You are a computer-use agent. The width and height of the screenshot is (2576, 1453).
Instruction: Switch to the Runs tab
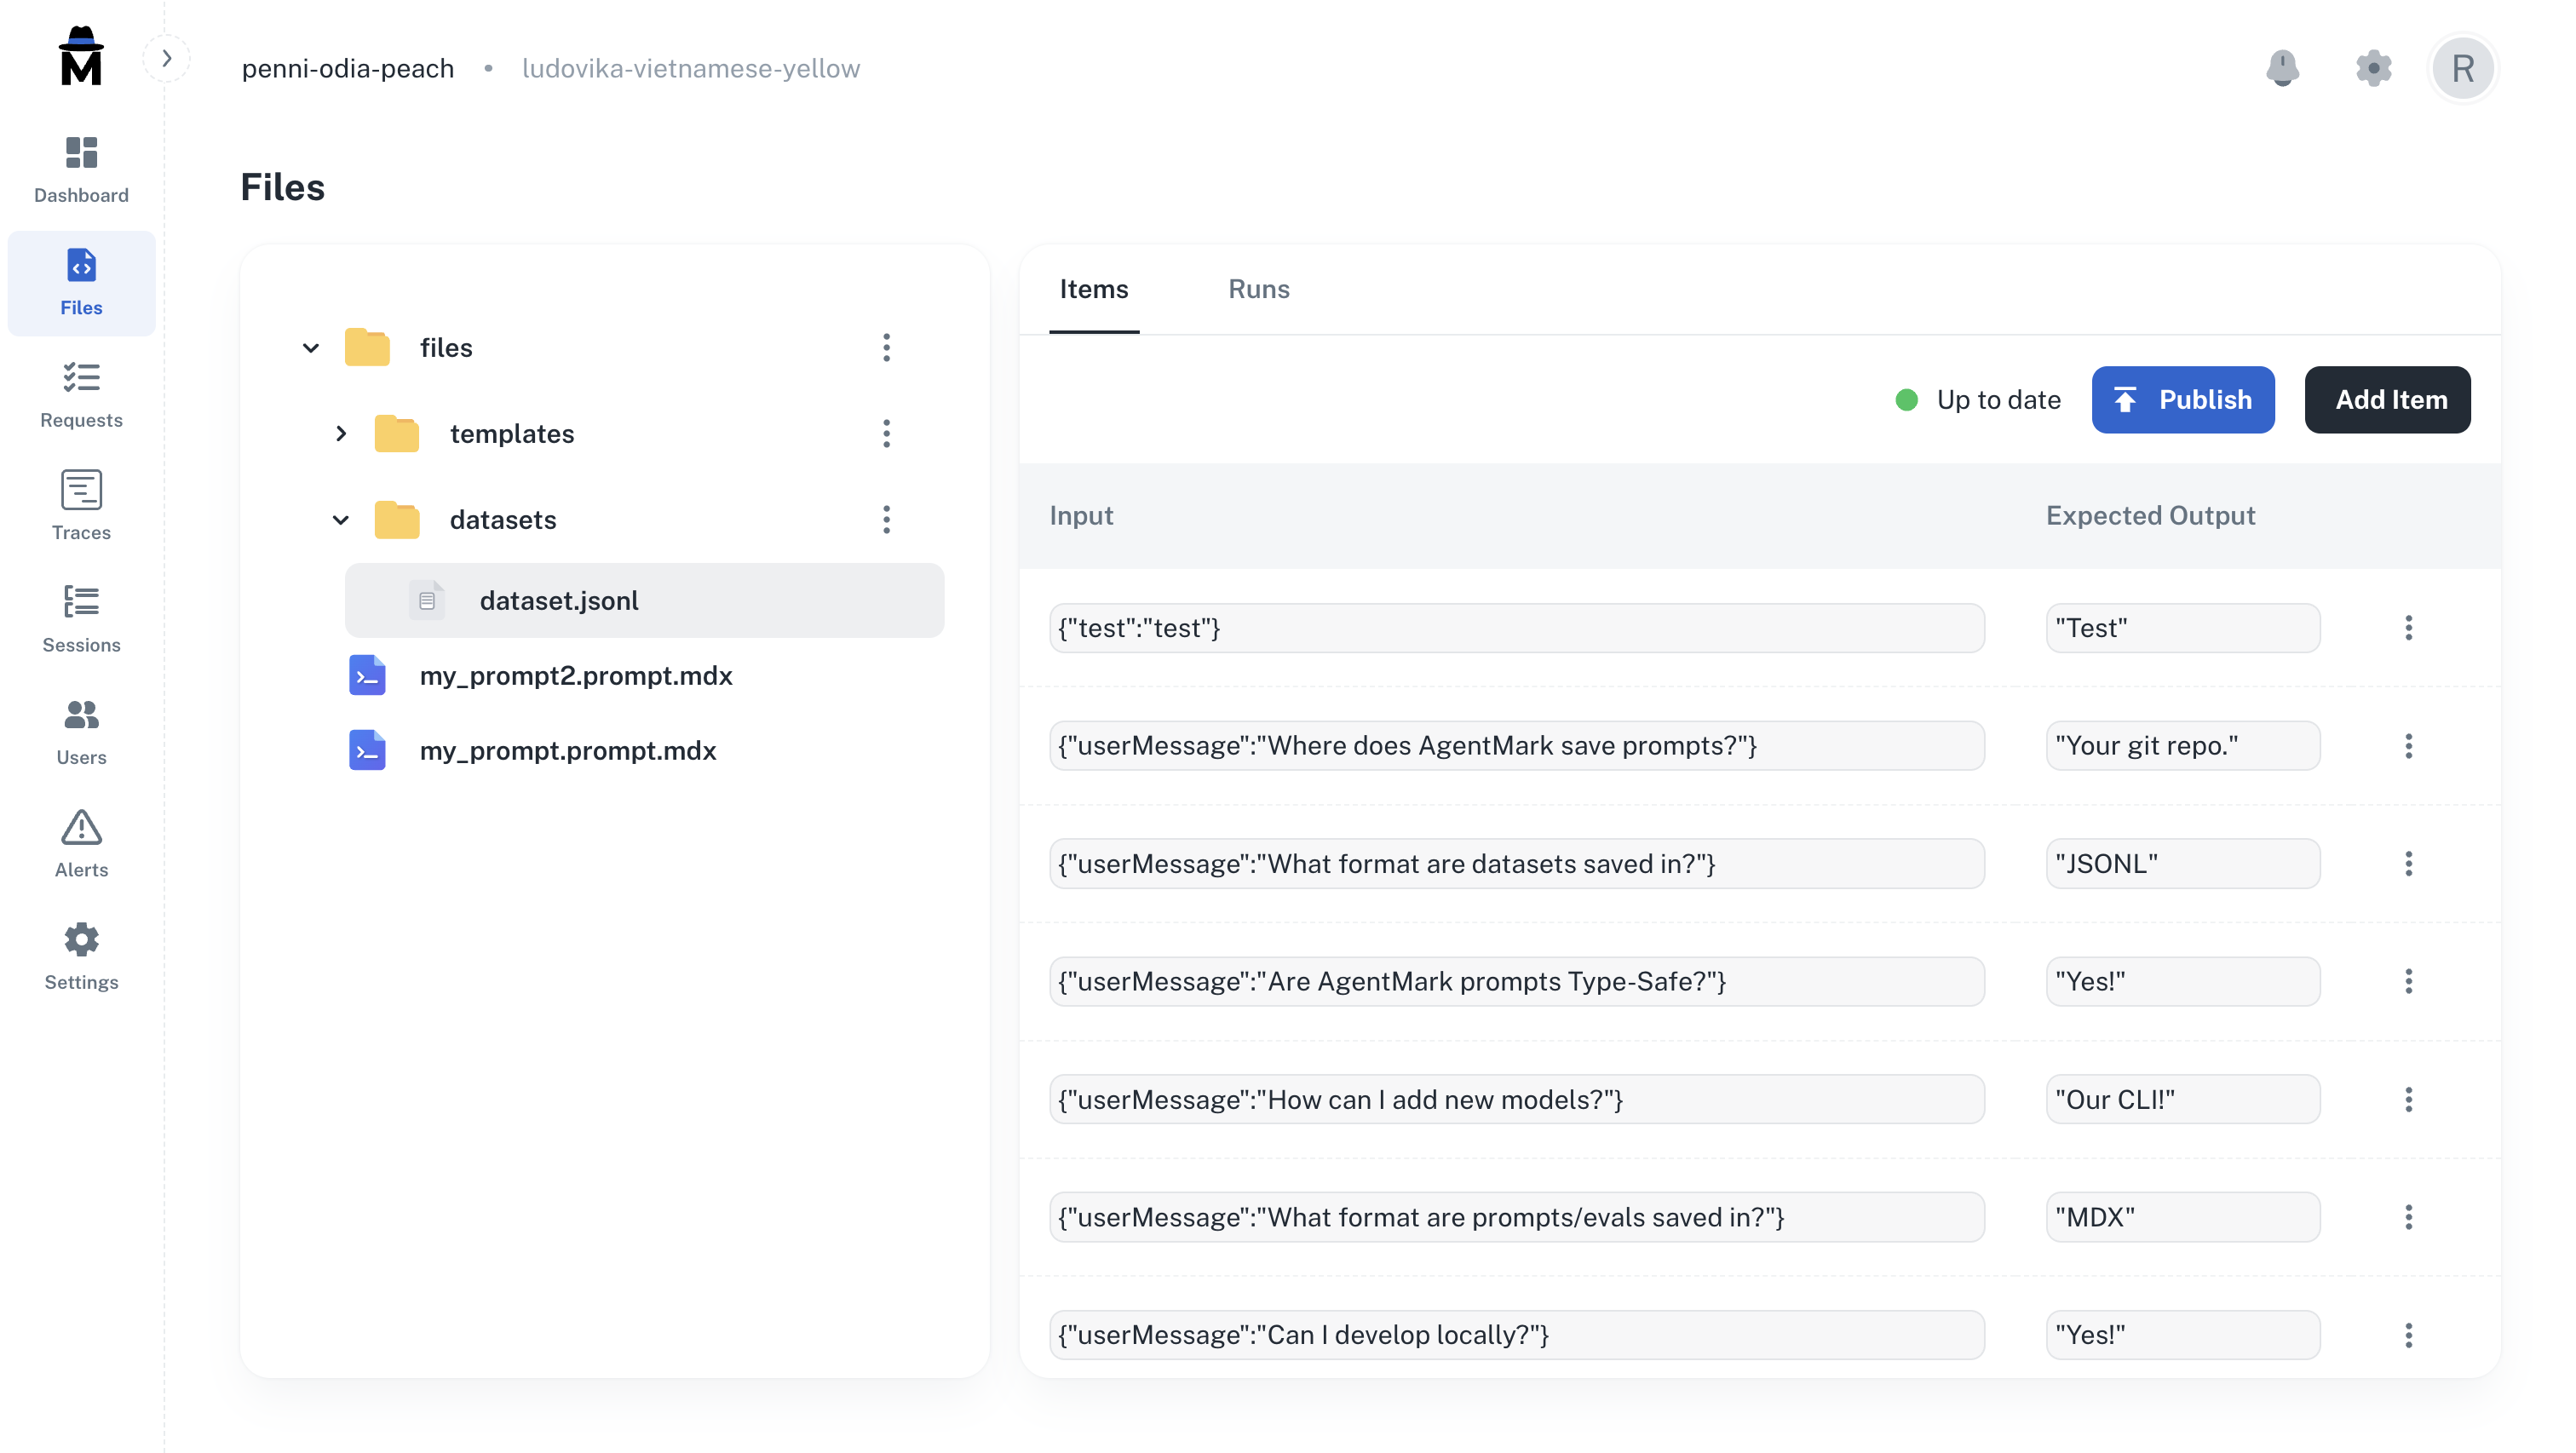tap(1258, 290)
